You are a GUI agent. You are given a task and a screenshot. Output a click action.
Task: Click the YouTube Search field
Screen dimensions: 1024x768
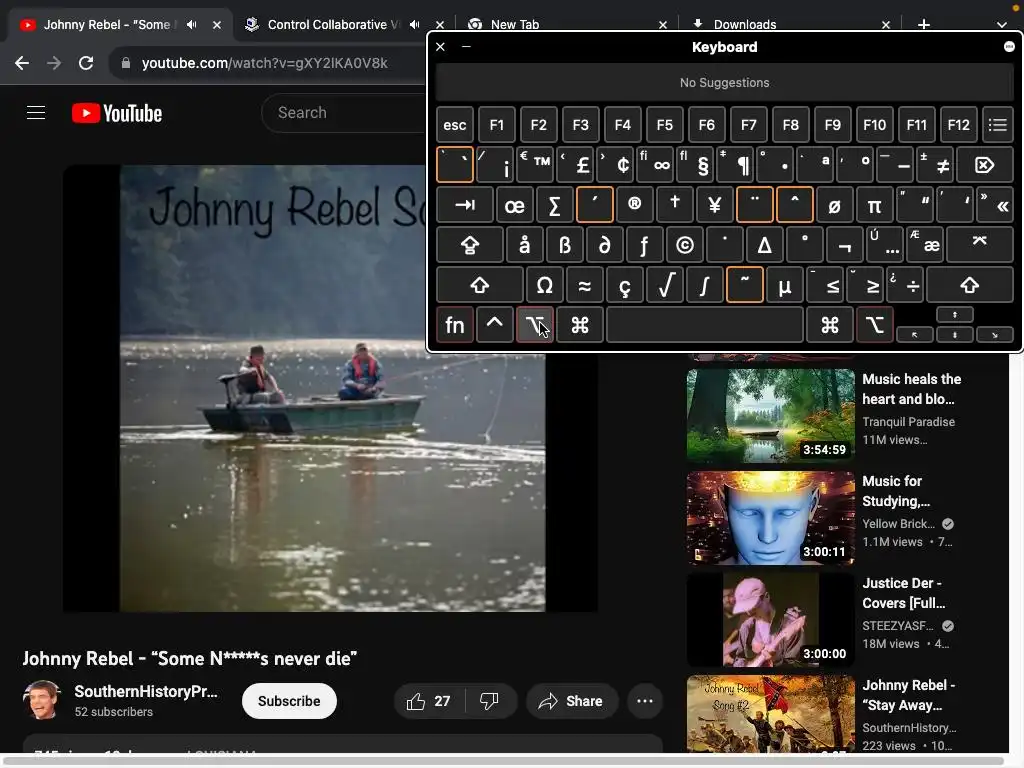tap(346, 113)
